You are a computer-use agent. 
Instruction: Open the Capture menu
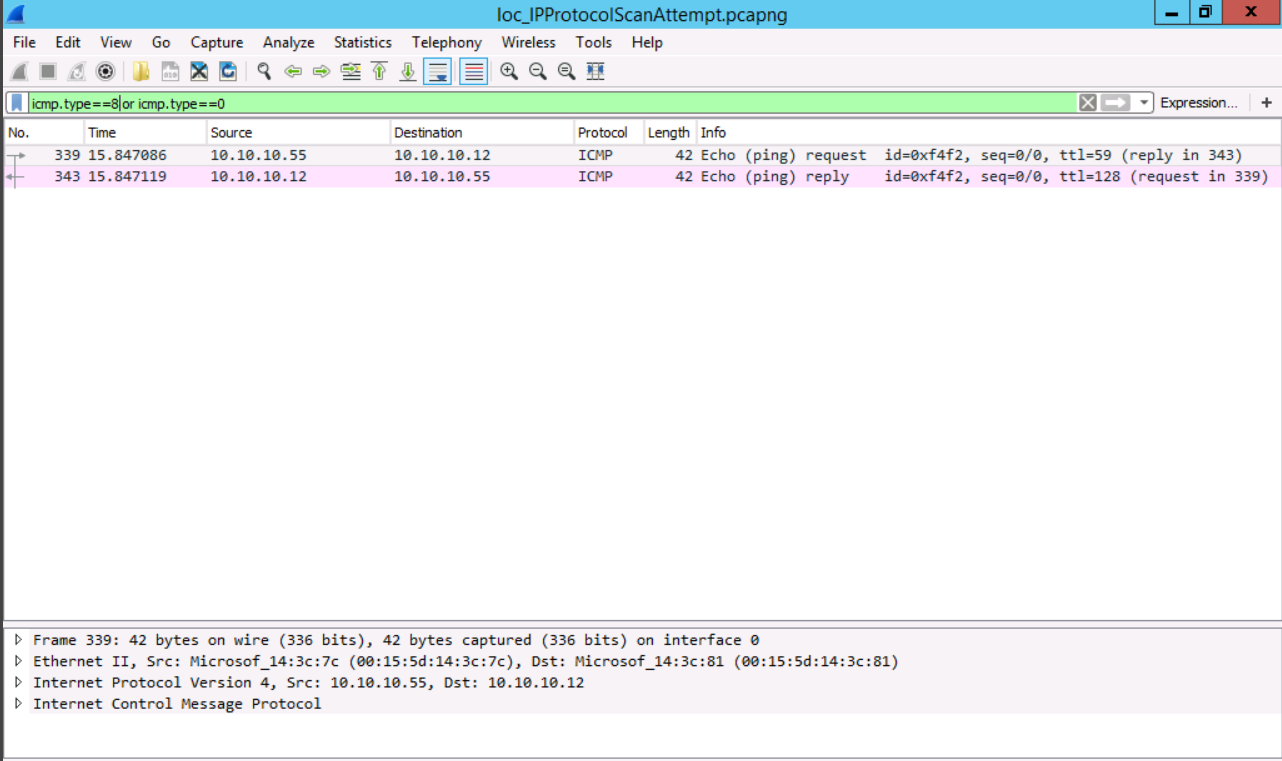(x=217, y=42)
